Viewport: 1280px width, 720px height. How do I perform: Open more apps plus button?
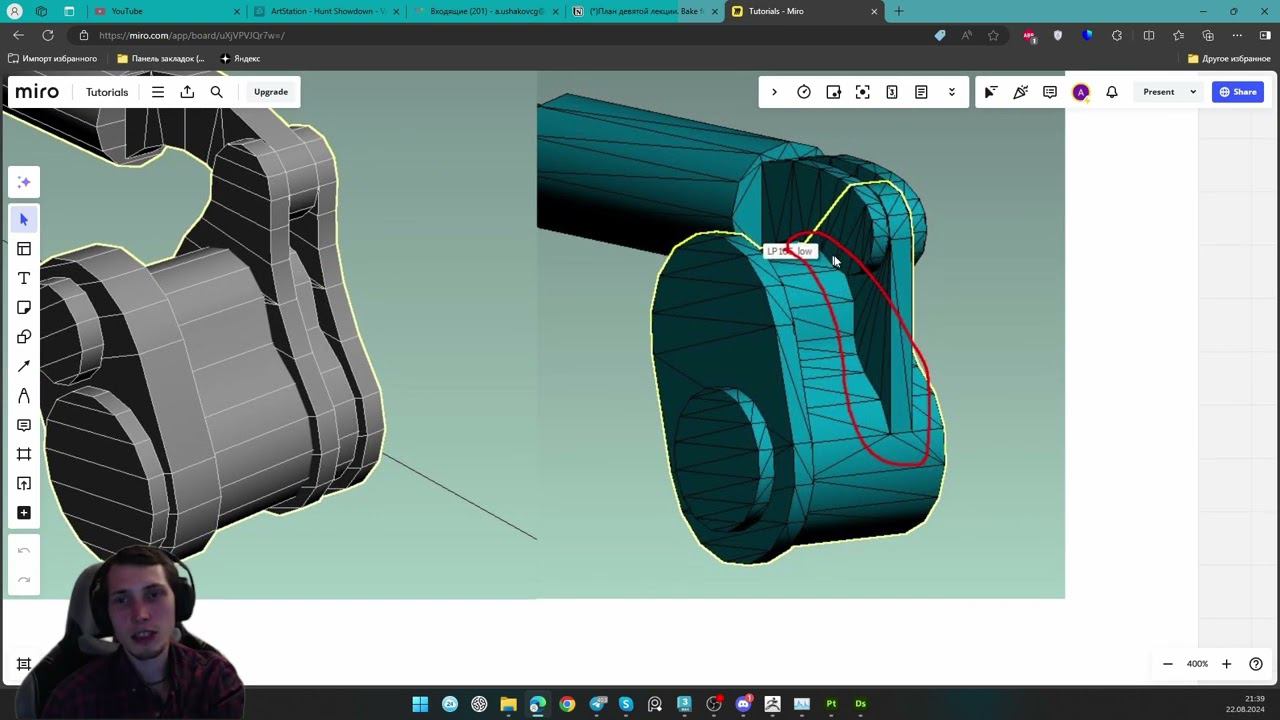pyautogui.click(x=24, y=513)
